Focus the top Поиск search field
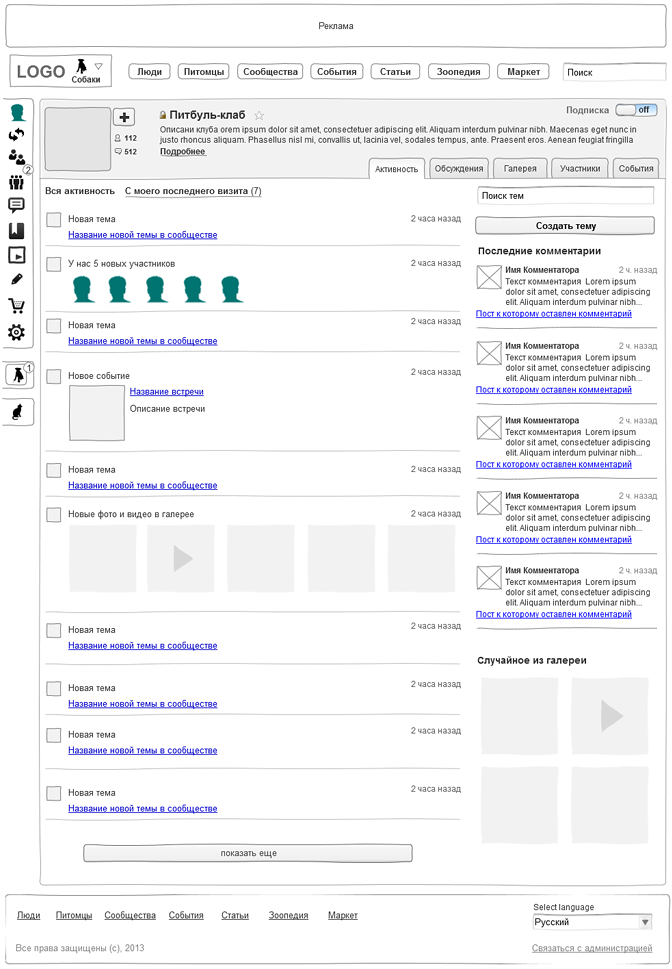This screenshot has height=969, width=672. click(614, 72)
